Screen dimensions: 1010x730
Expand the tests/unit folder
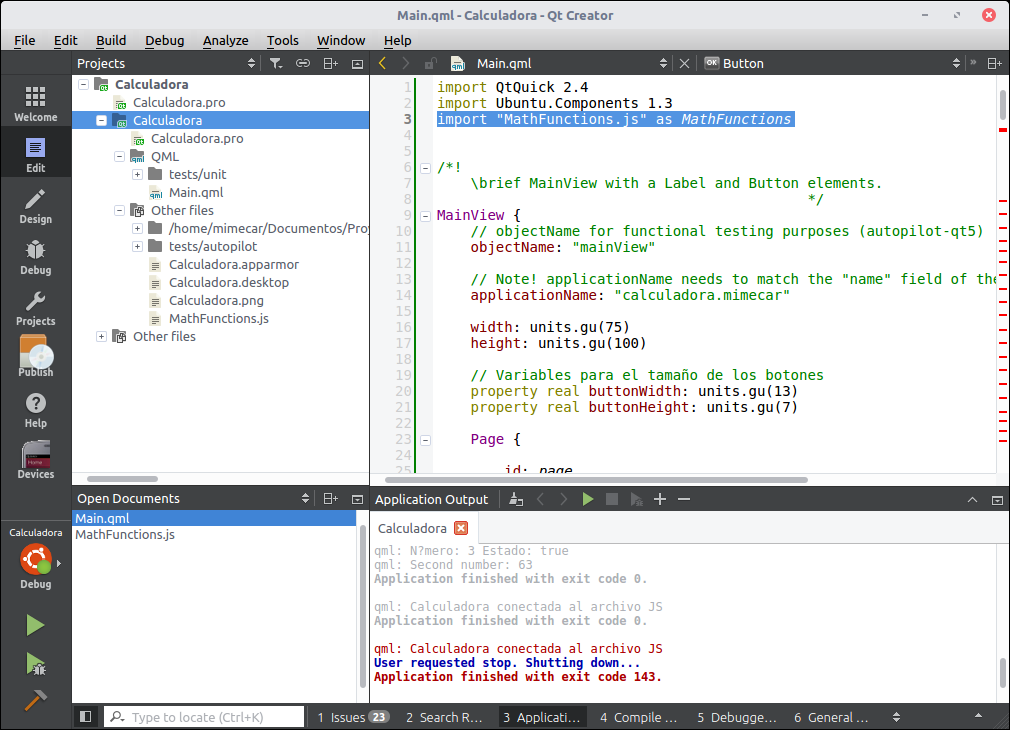(x=137, y=175)
